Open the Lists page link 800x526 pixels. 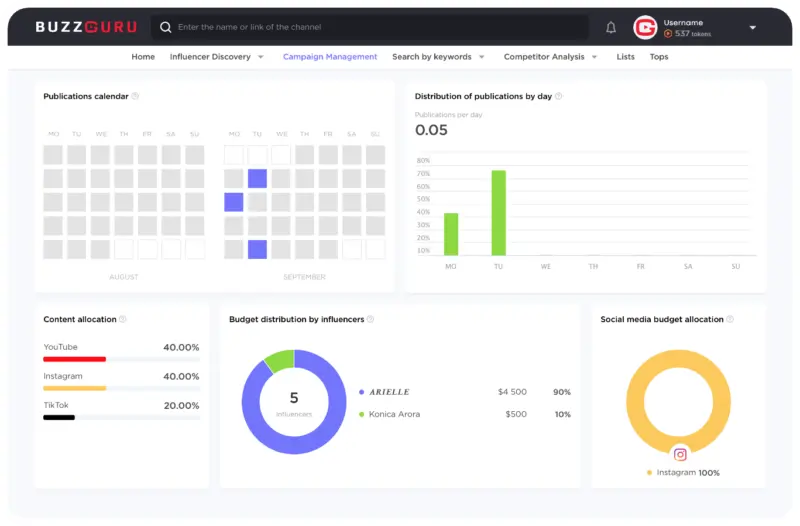tap(625, 57)
